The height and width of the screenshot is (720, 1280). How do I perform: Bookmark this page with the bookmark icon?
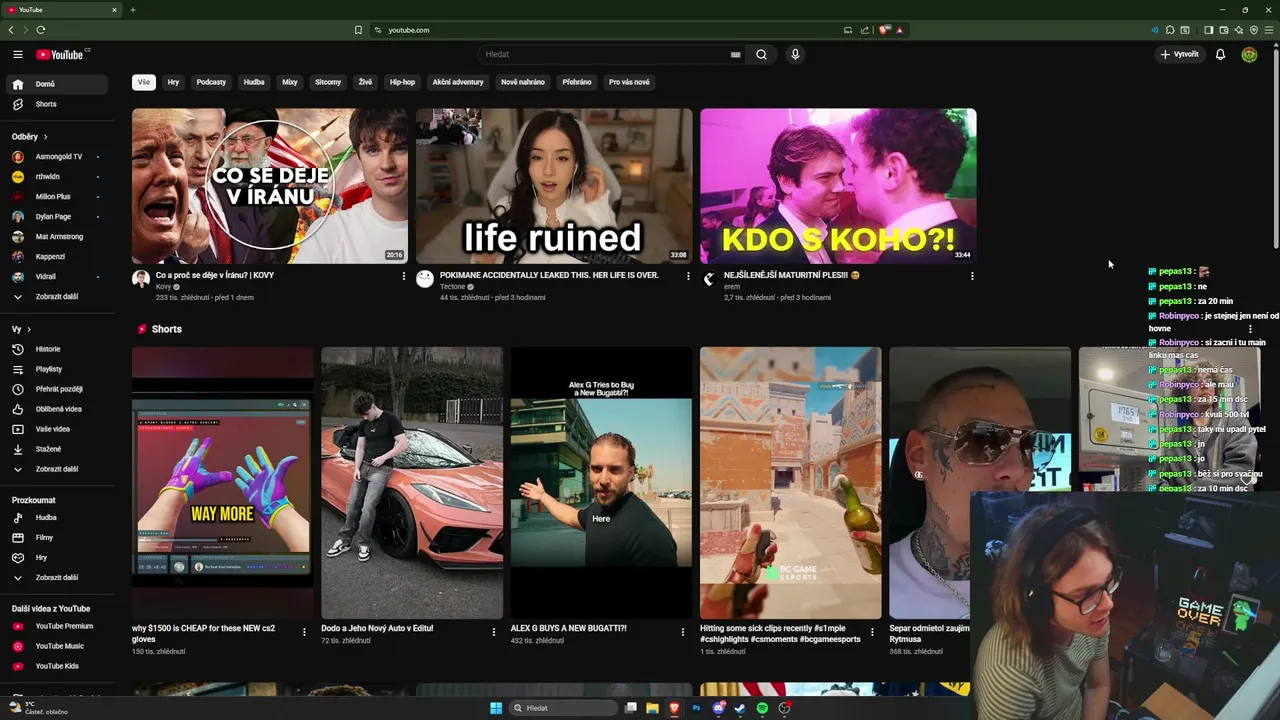[x=358, y=30]
